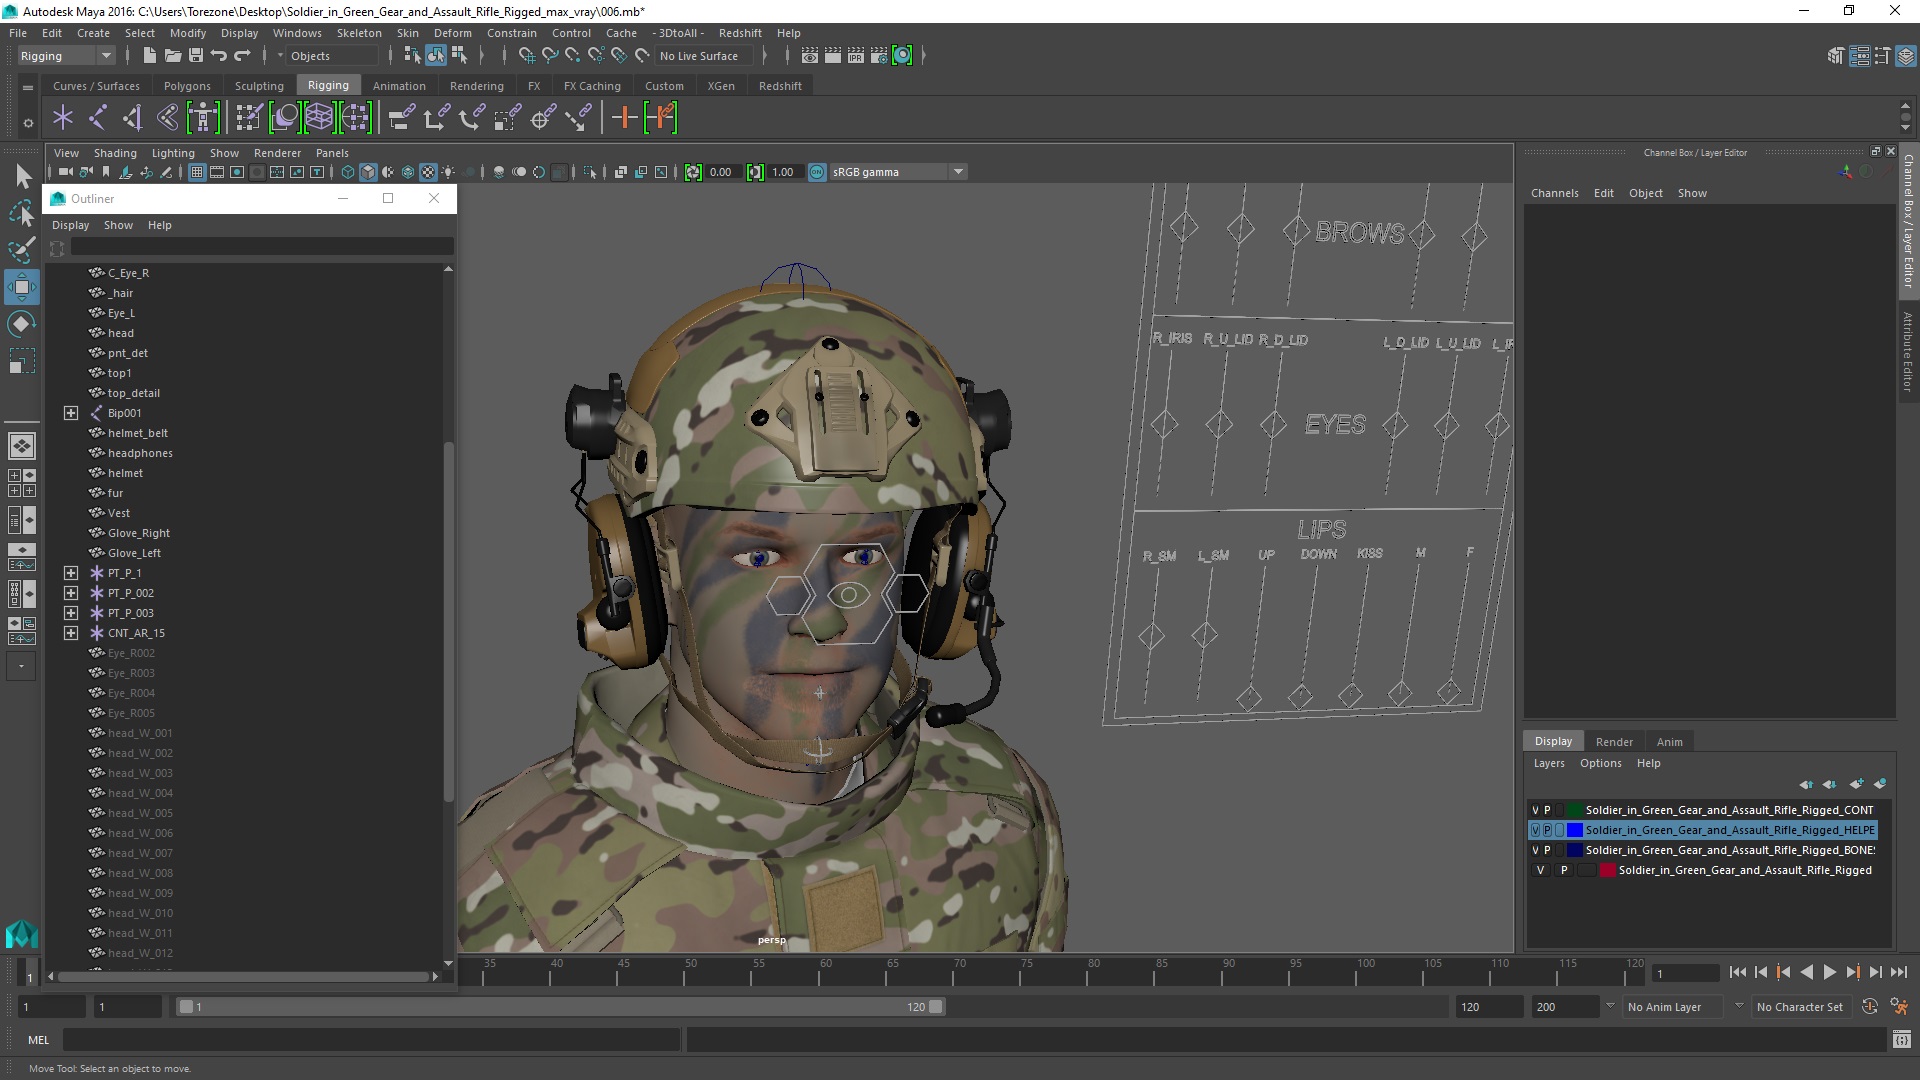Screen dimensions: 1920x1080
Task: Select the Create Joints tool on the shelf
Action: point(97,118)
